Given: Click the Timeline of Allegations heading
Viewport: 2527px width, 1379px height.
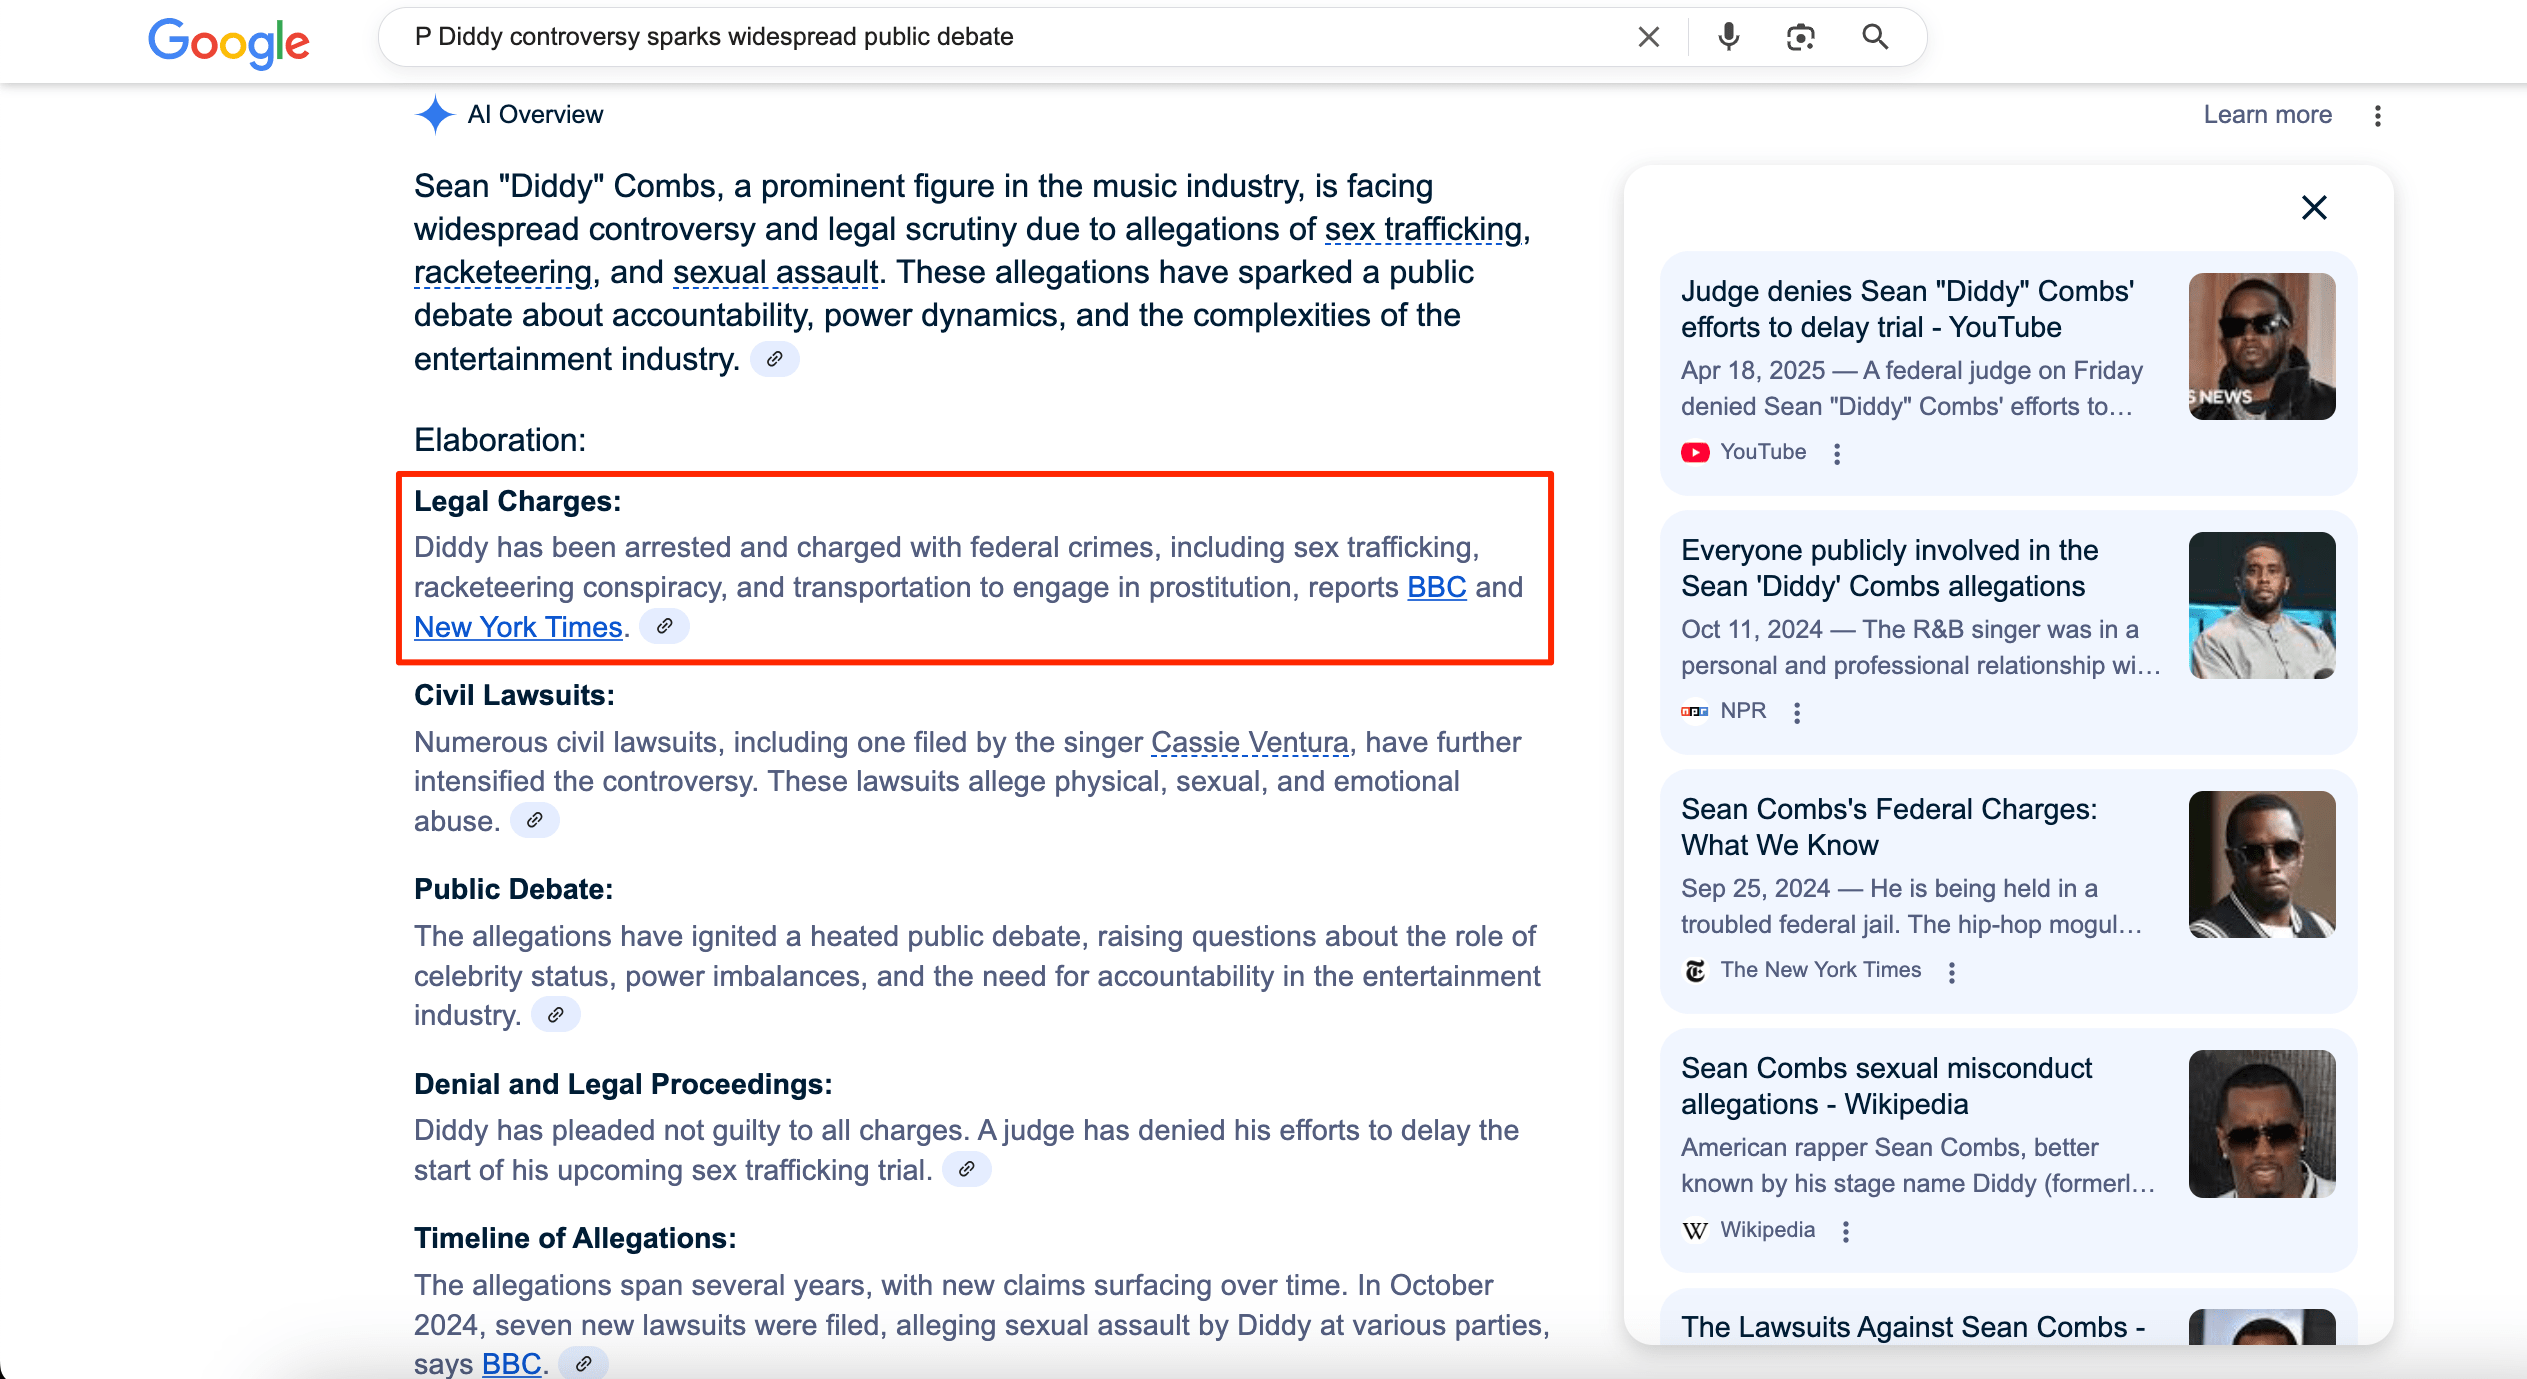Looking at the screenshot, I should point(575,1238).
